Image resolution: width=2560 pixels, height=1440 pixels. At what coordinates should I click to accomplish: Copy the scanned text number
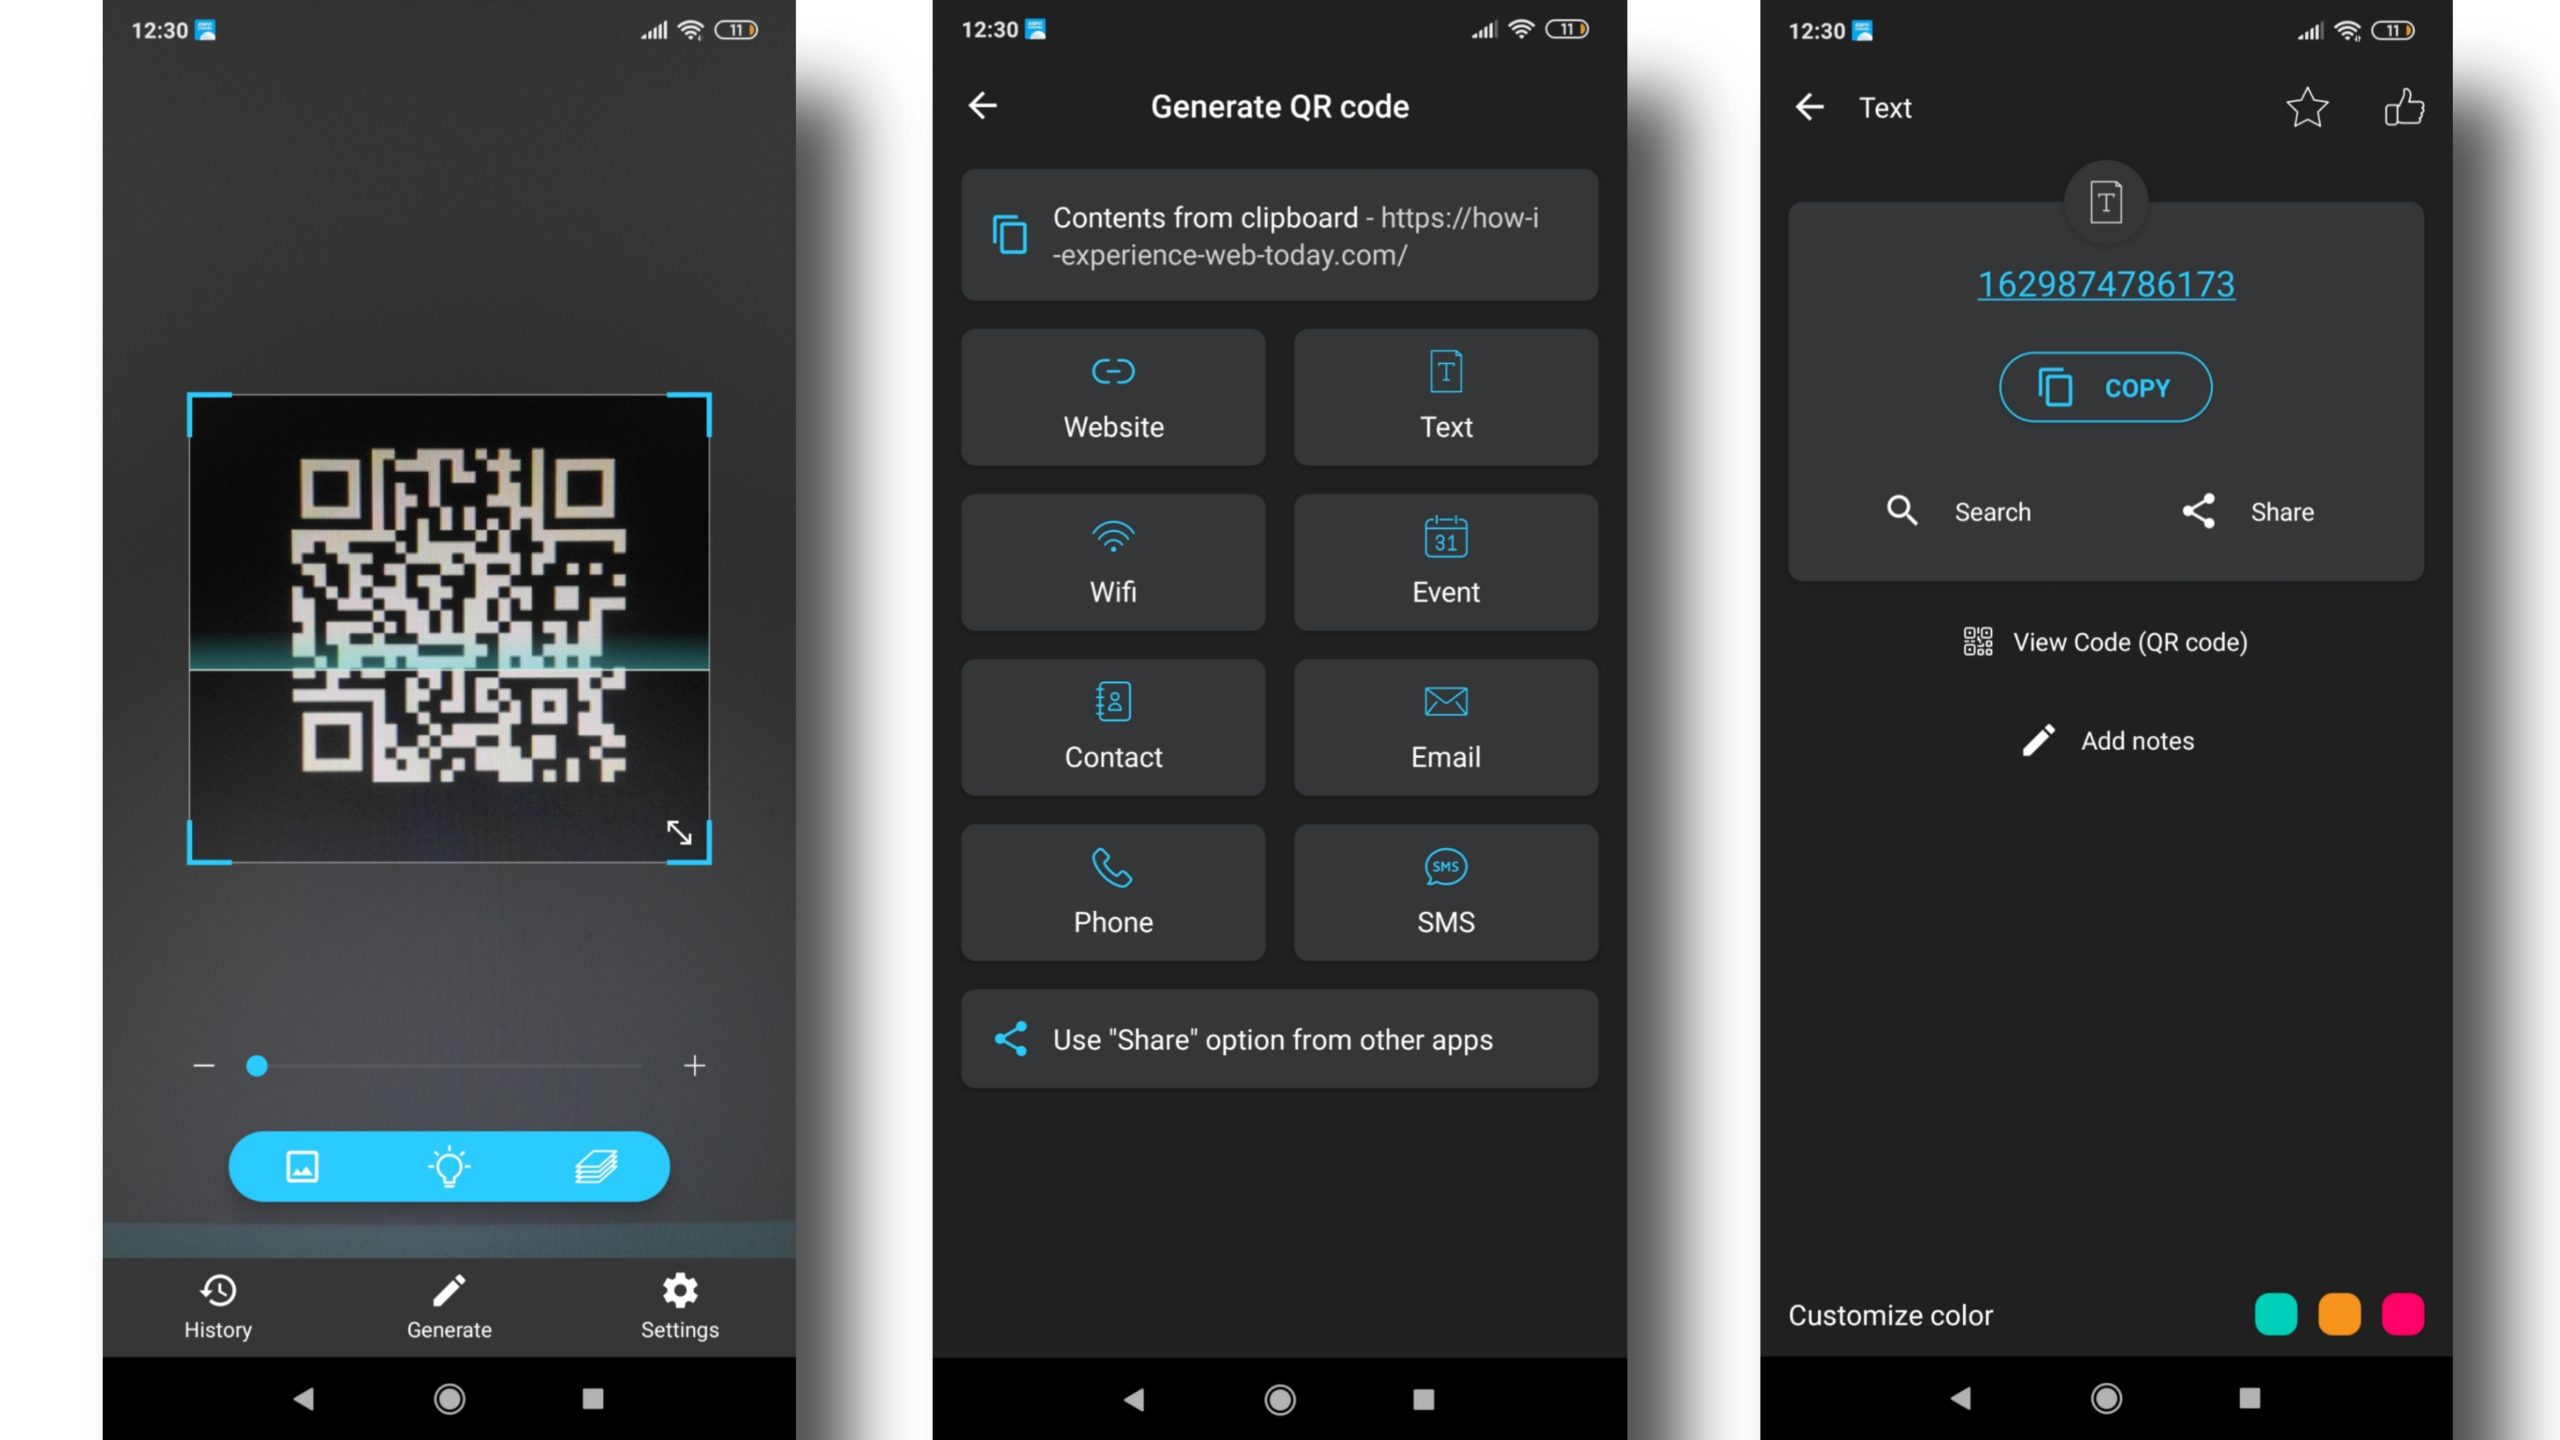point(2105,387)
